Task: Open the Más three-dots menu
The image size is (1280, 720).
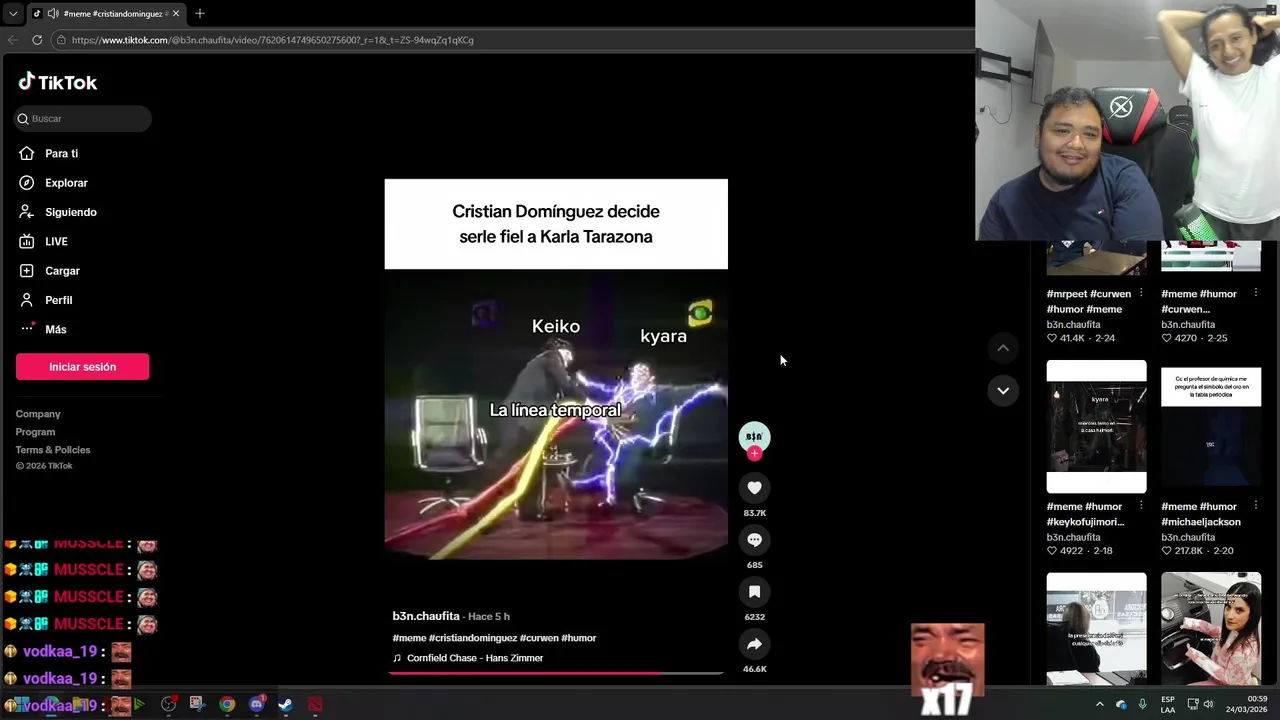Action: click(x=27, y=329)
